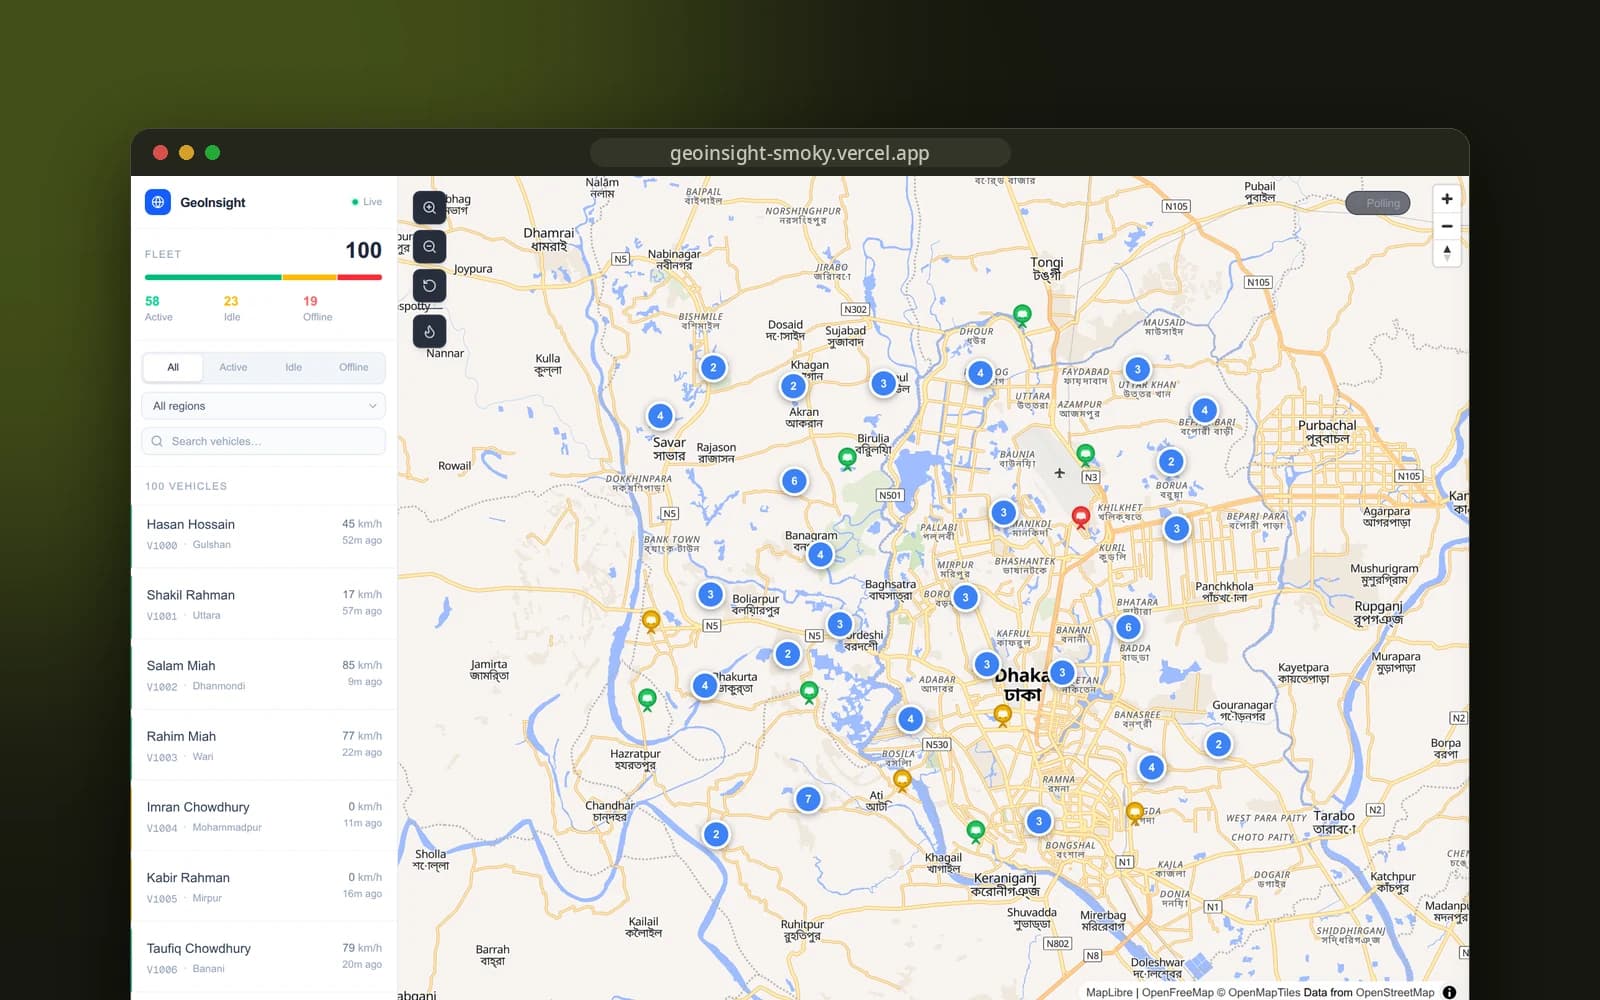The image size is (1600, 1000).
Task: Switch to the Offline filter tab
Action: click(353, 367)
